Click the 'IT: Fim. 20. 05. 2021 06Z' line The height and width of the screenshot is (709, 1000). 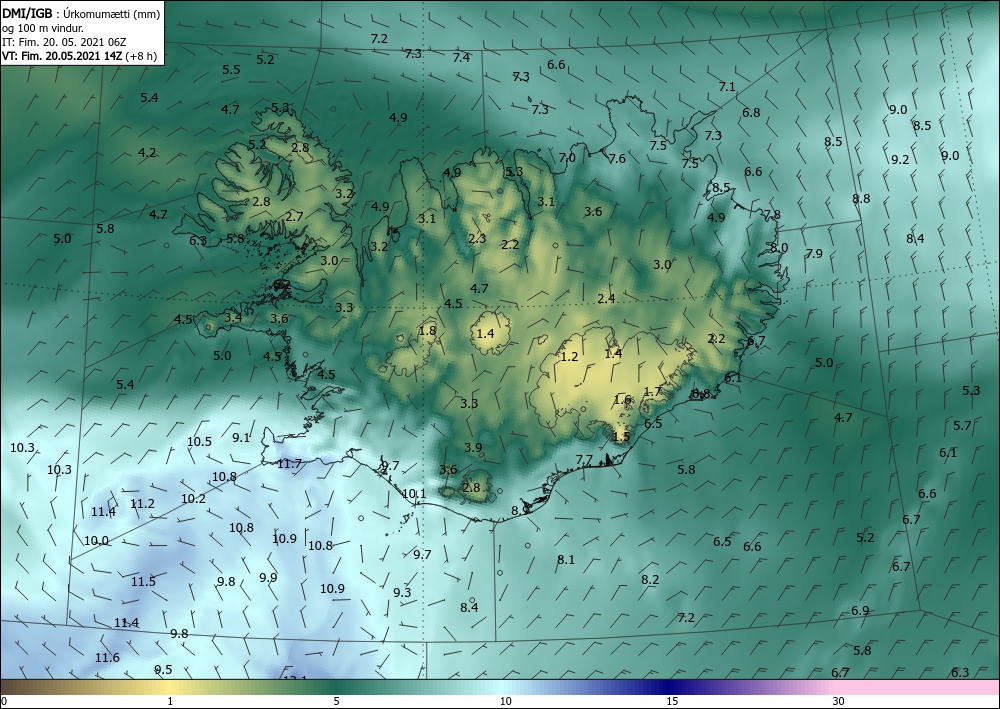[x=64, y=42]
